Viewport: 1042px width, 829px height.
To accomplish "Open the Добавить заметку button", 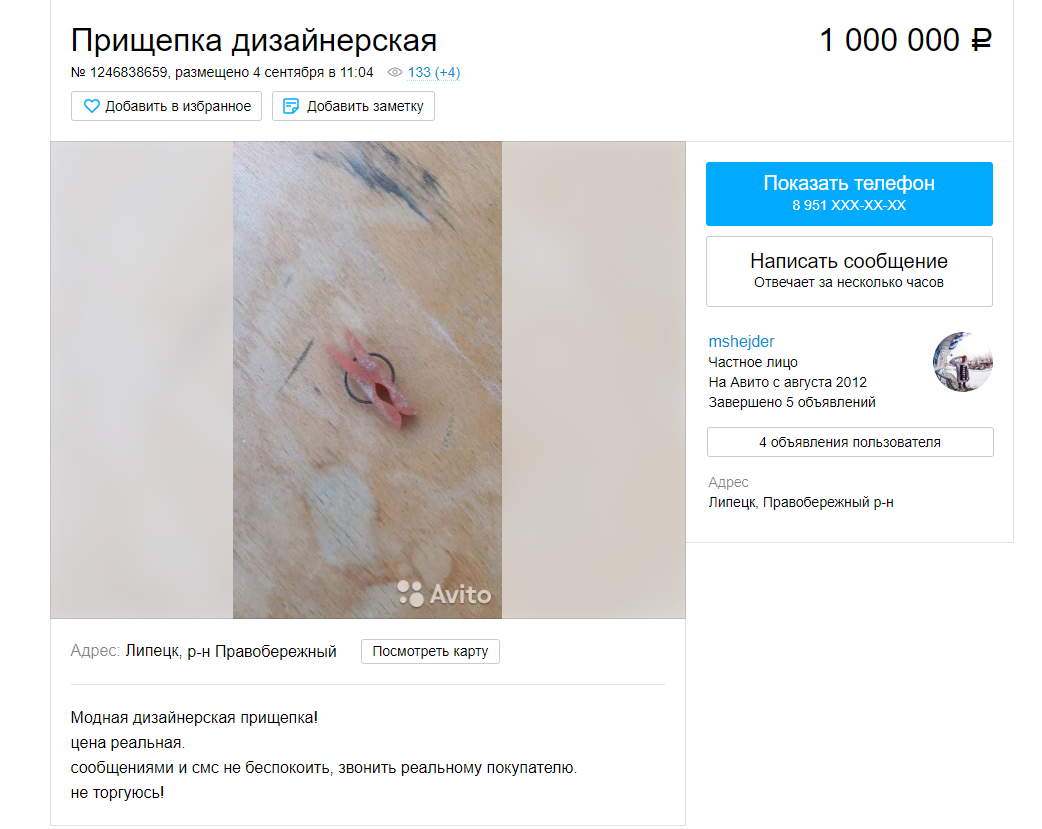I will click(354, 106).
